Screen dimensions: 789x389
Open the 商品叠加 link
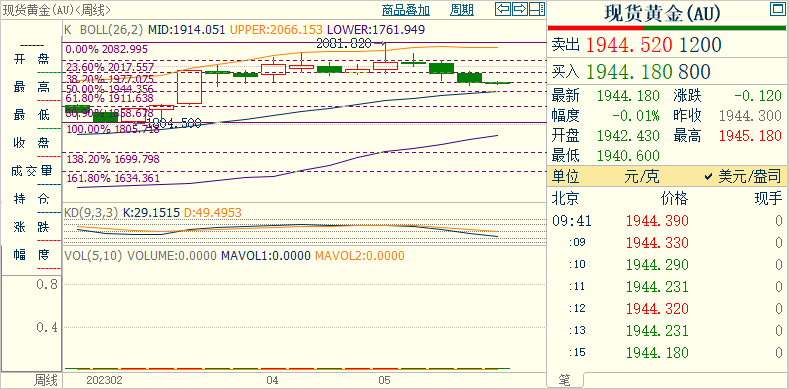click(406, 10)
